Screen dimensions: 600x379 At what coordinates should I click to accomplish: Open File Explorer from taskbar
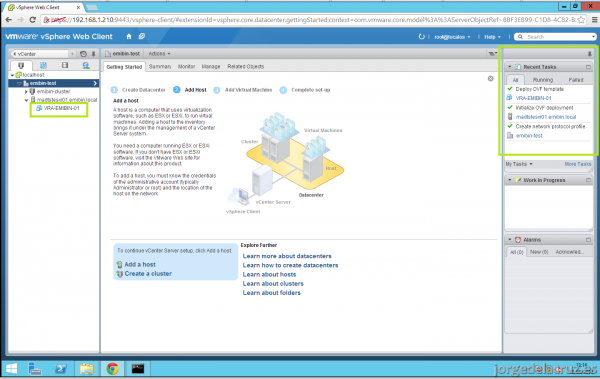coord(86,369)
